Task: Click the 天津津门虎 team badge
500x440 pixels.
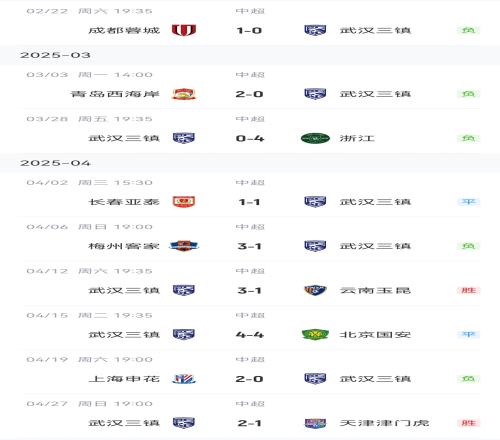Action: point(315,423)
